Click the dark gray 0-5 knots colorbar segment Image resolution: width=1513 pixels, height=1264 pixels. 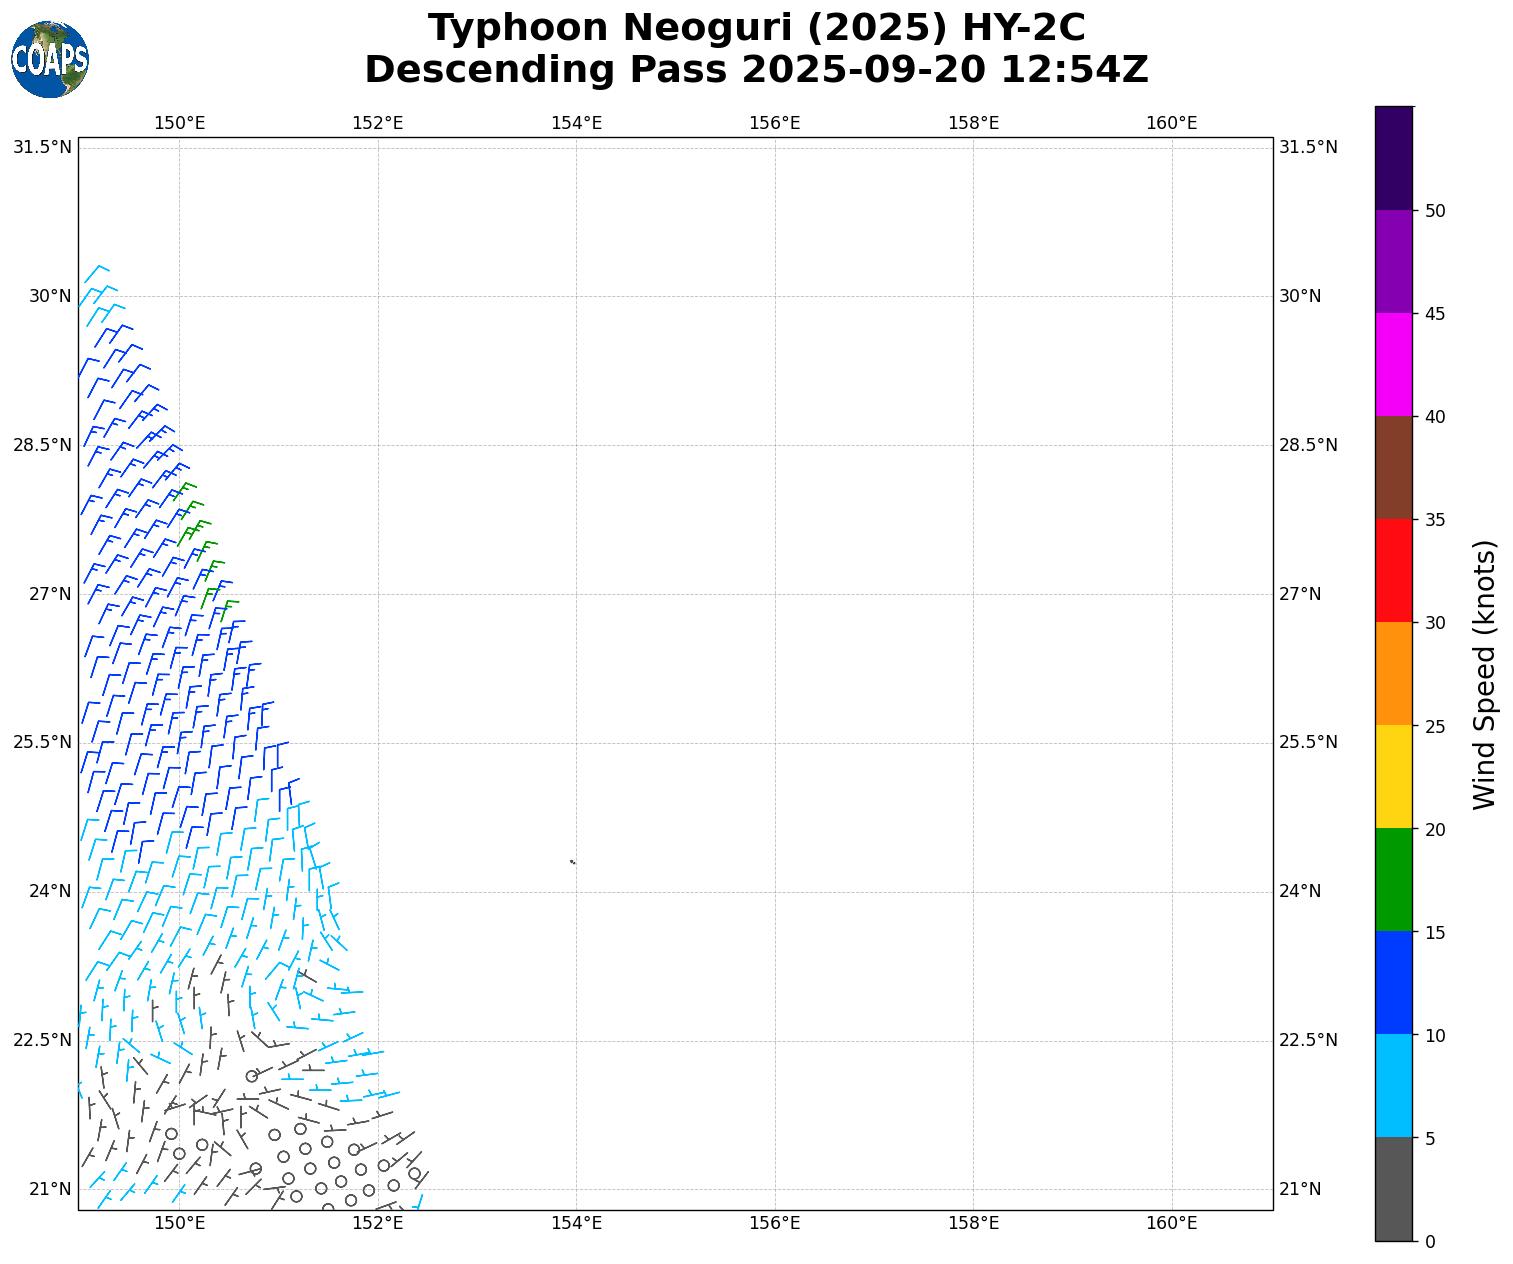click(x=1393, y=1188)
